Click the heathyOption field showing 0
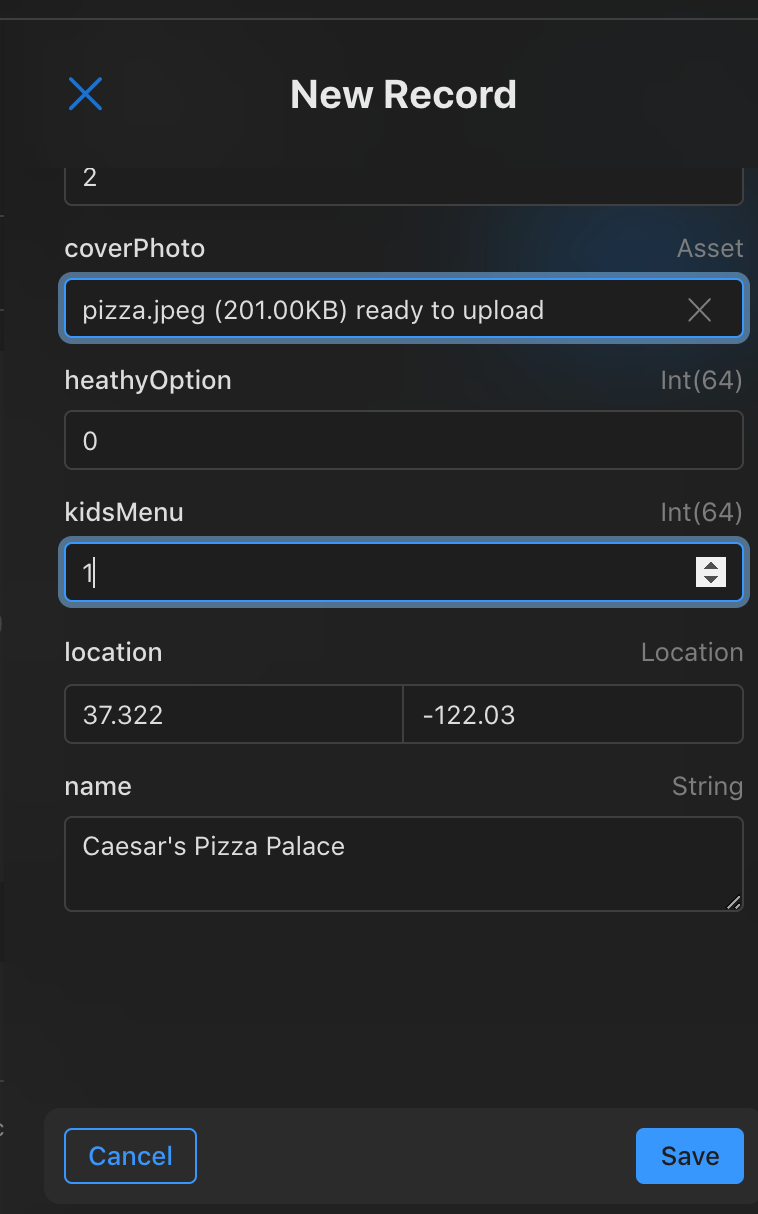This screenshot has width=758, height=1214. (350, 440)
